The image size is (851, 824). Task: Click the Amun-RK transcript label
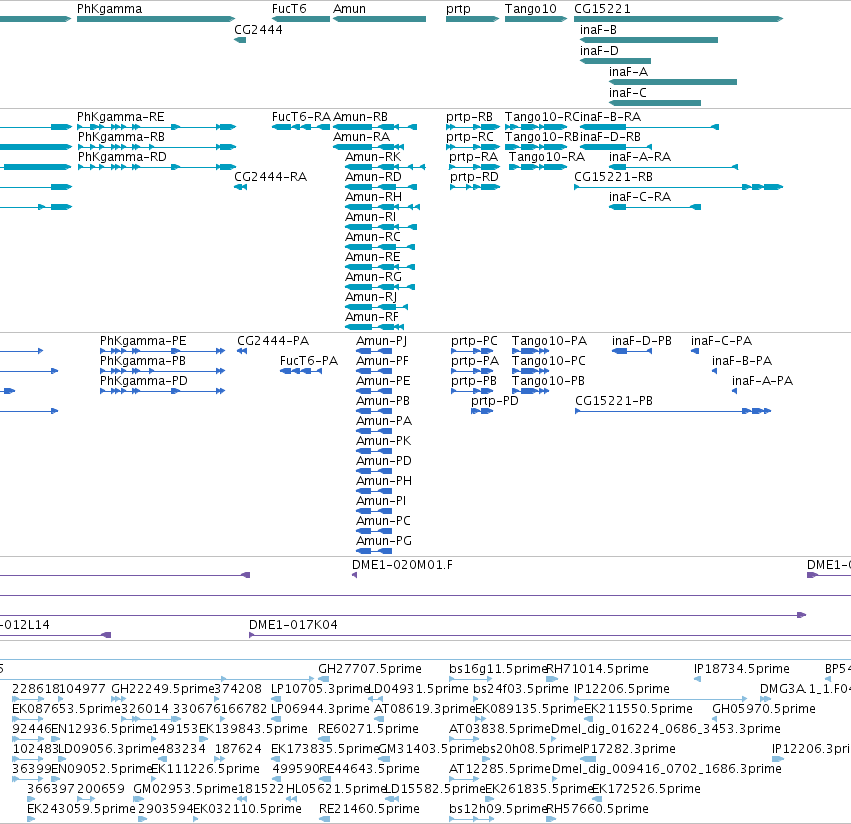373,157
